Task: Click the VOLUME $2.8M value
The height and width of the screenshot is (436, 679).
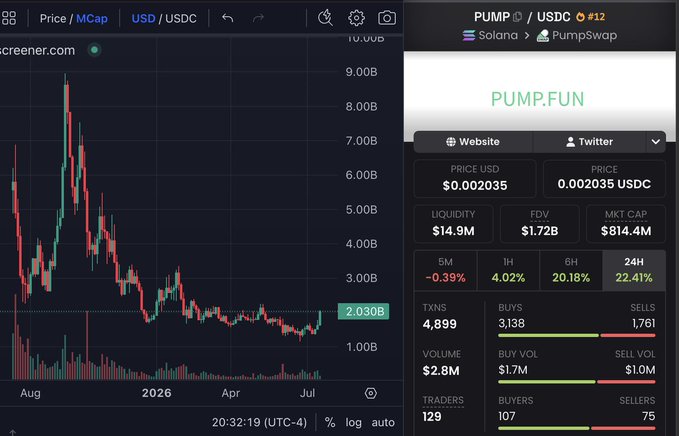Action: pos(441,371)
